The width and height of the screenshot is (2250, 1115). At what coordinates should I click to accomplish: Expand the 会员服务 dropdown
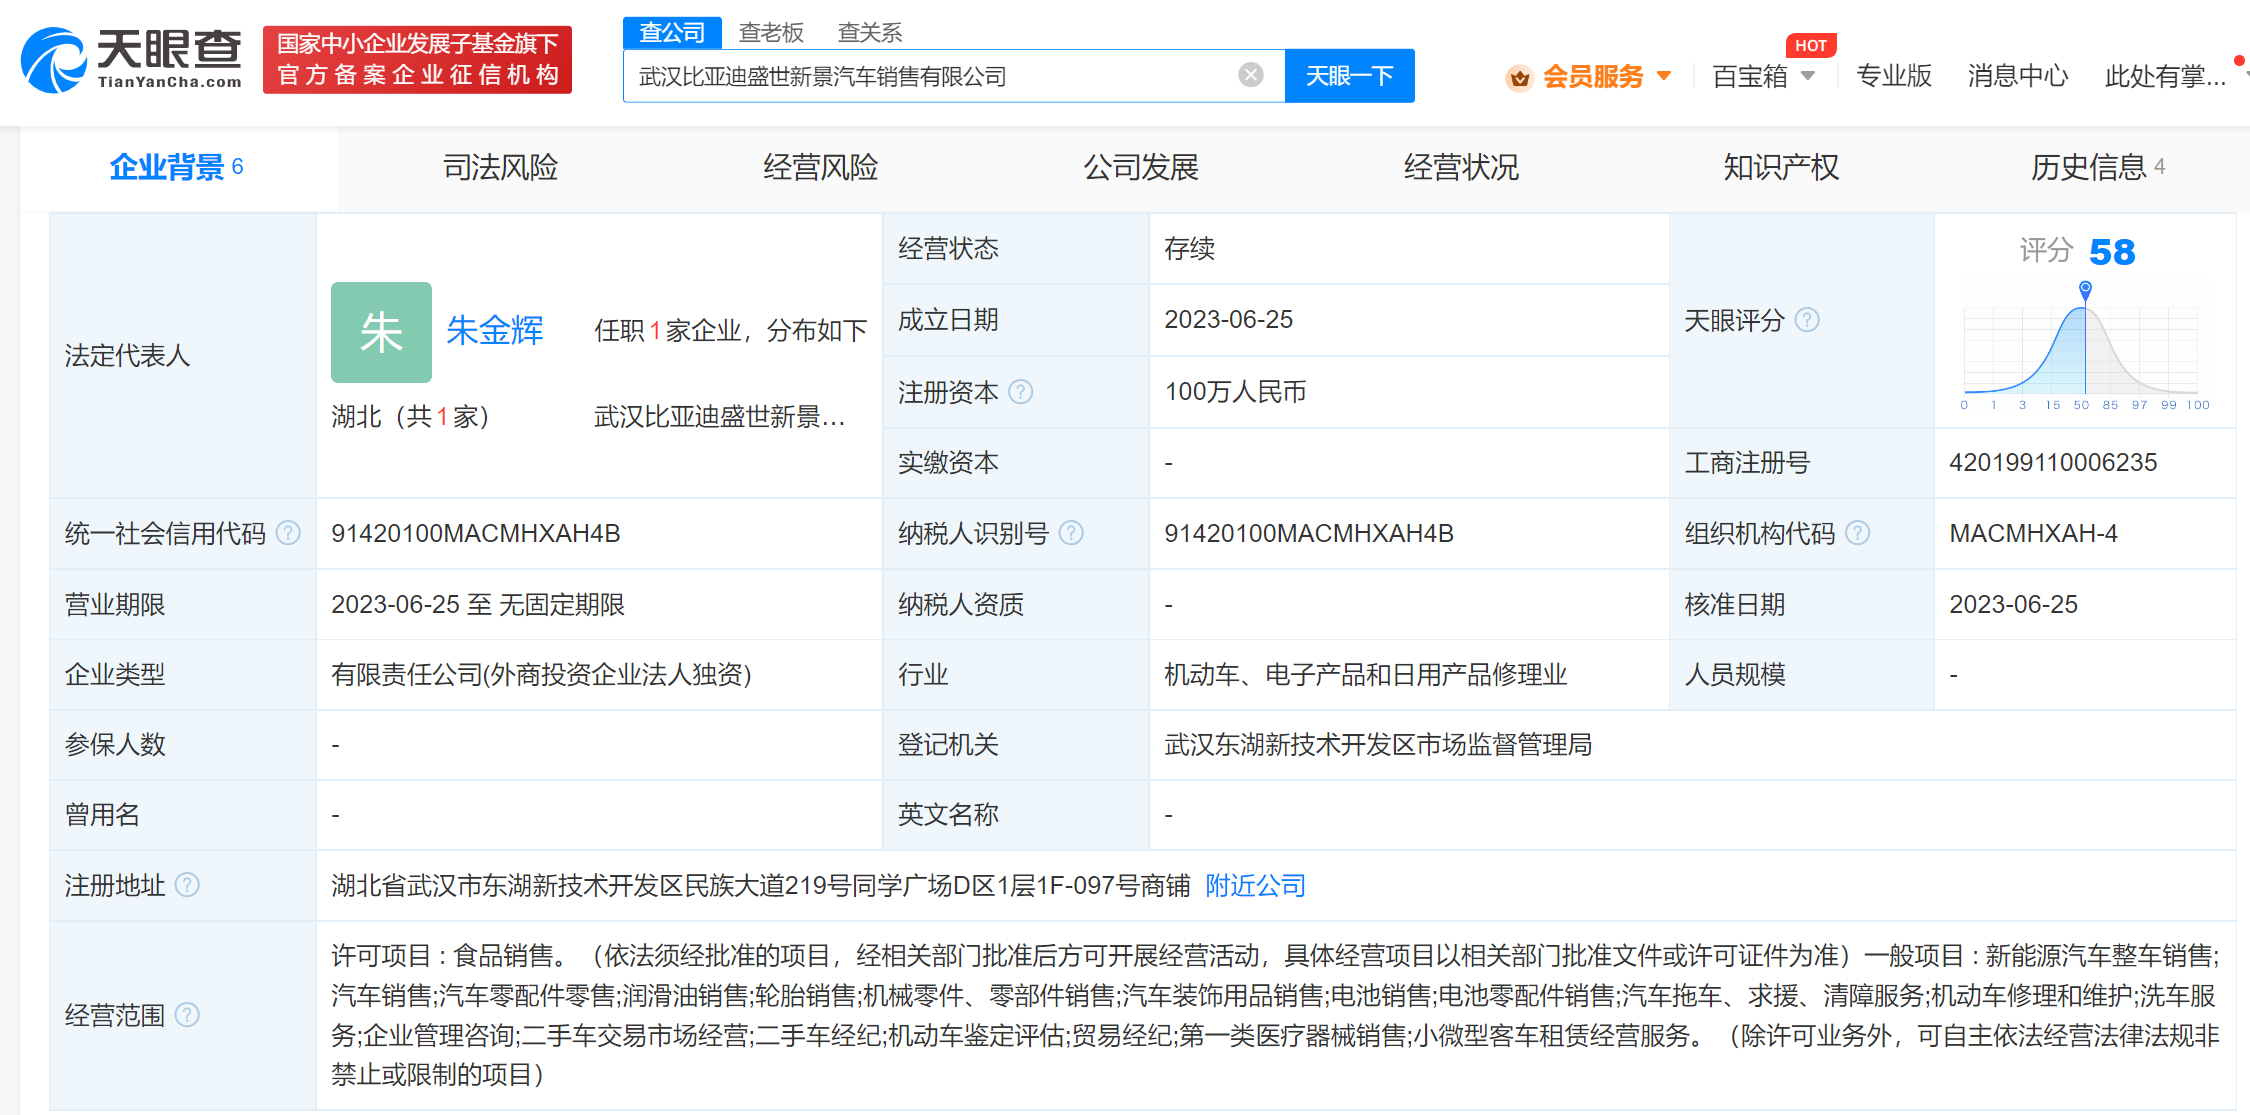1664,76
